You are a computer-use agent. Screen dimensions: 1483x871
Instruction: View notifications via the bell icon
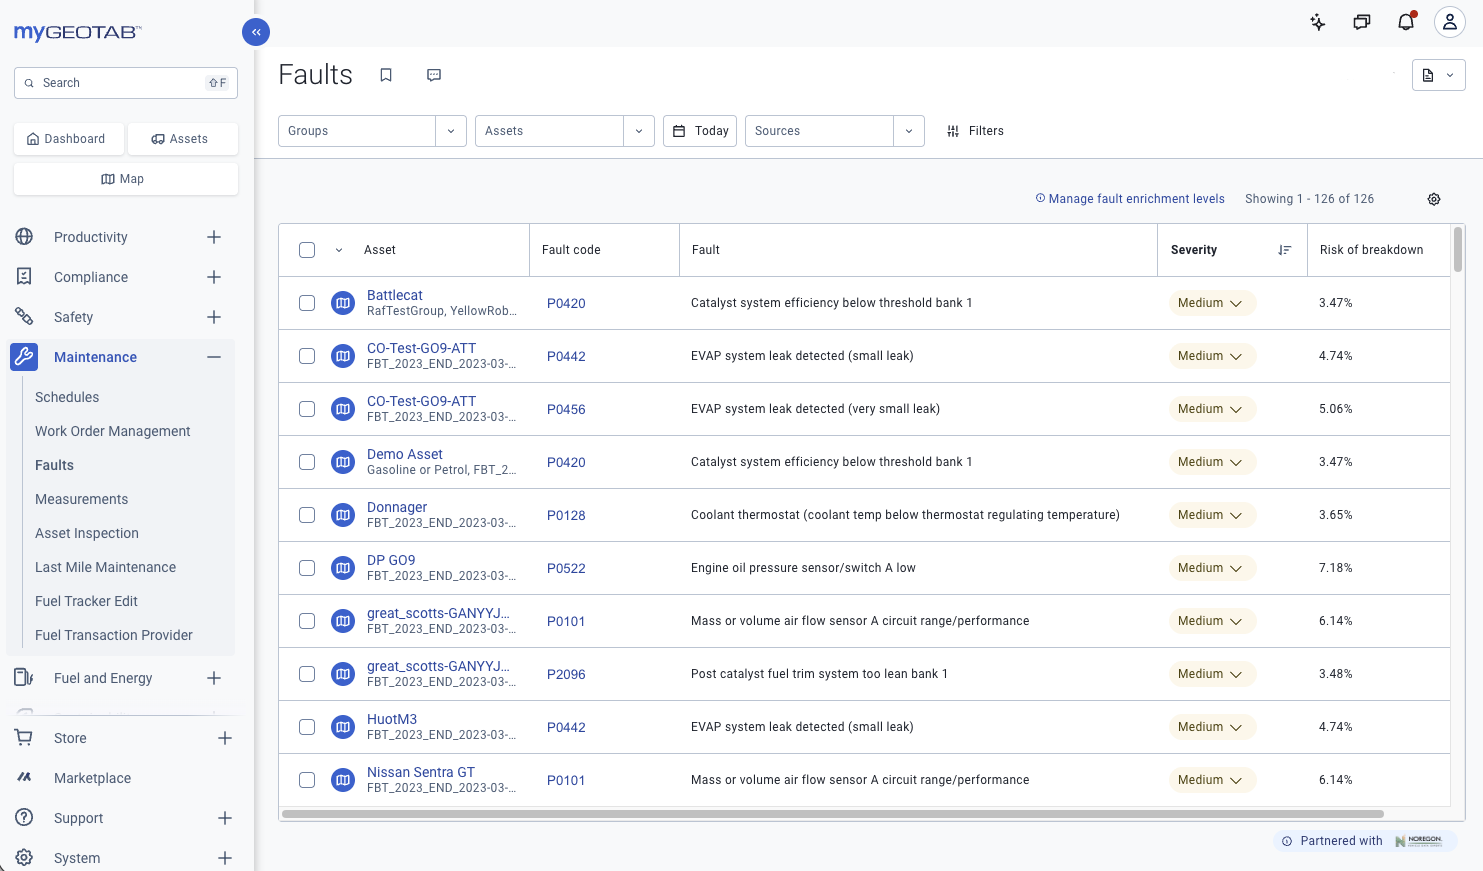coord(1405,21)
